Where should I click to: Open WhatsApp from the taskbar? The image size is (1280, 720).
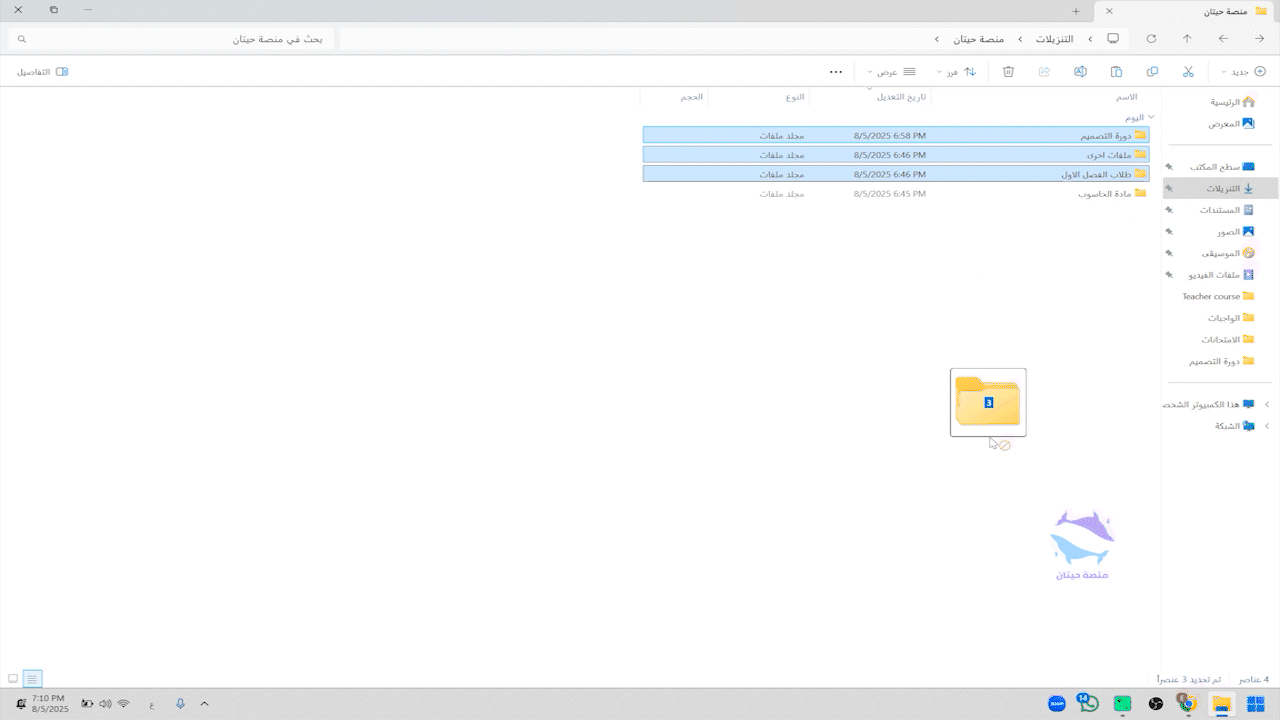(x=1088, y=704)
